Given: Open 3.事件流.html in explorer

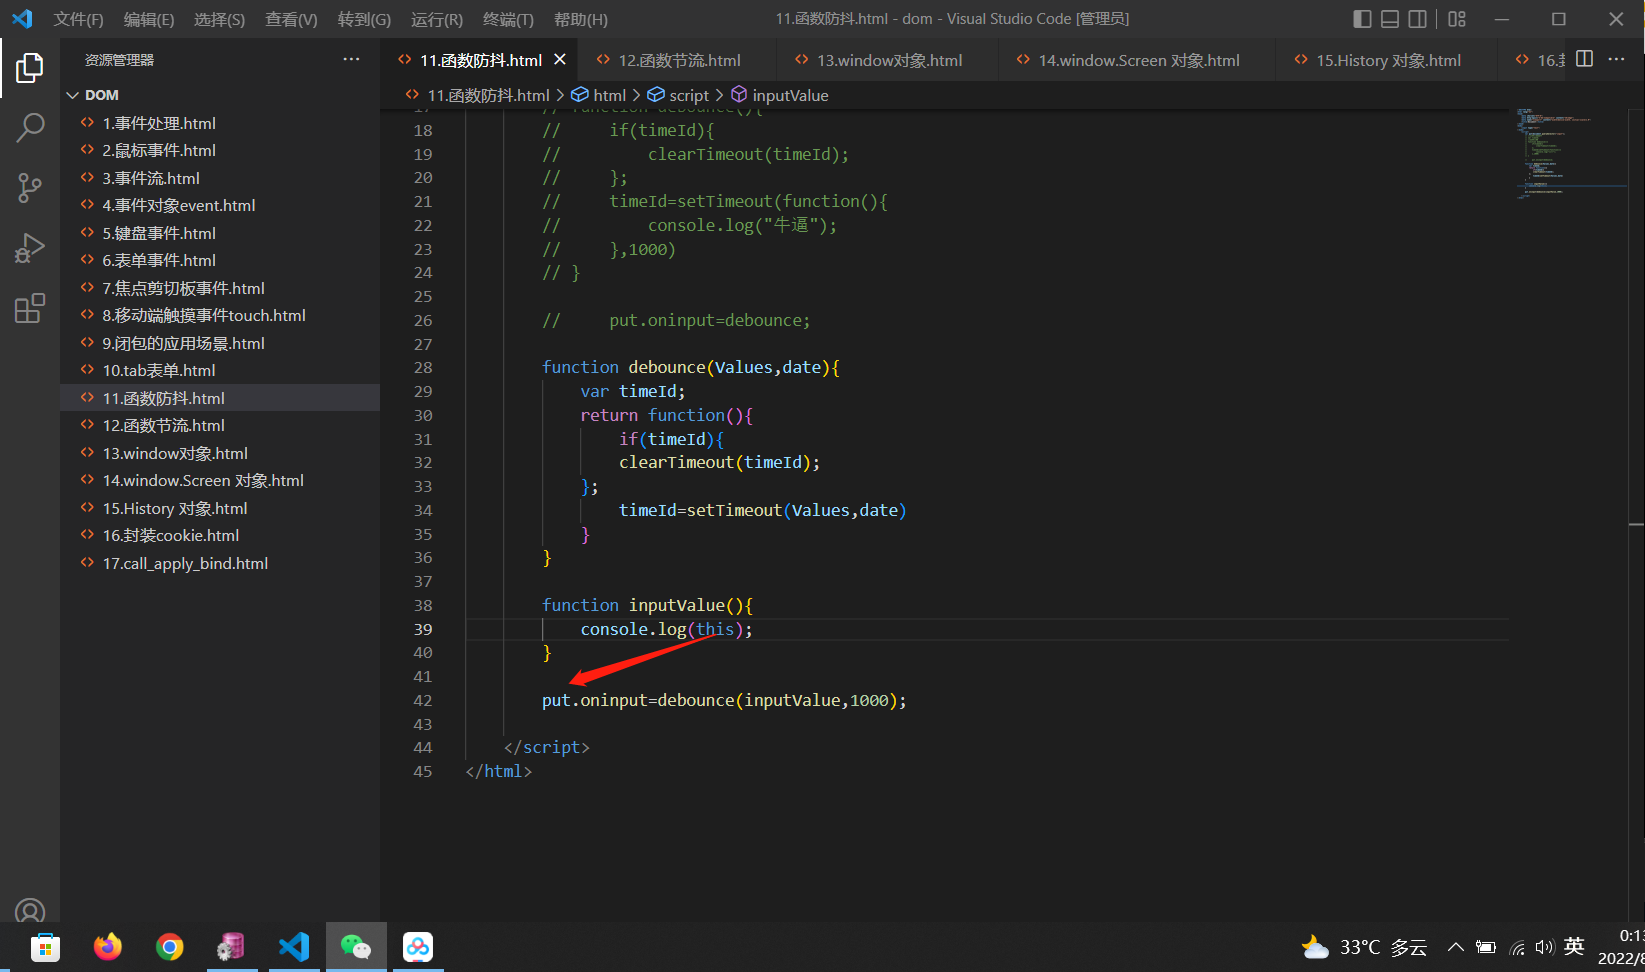Looking at the screenshot, I should point(220,178).
